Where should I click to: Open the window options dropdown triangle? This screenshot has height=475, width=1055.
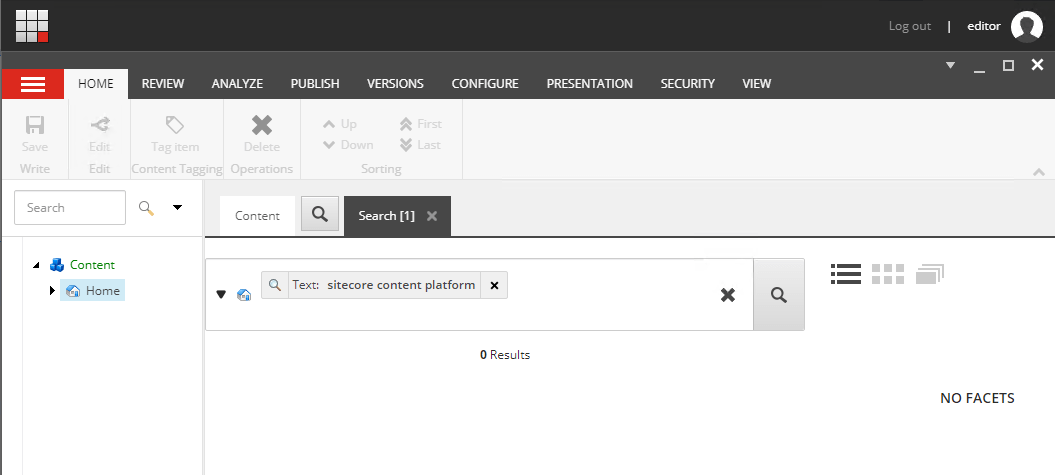[x=951, y=65]
